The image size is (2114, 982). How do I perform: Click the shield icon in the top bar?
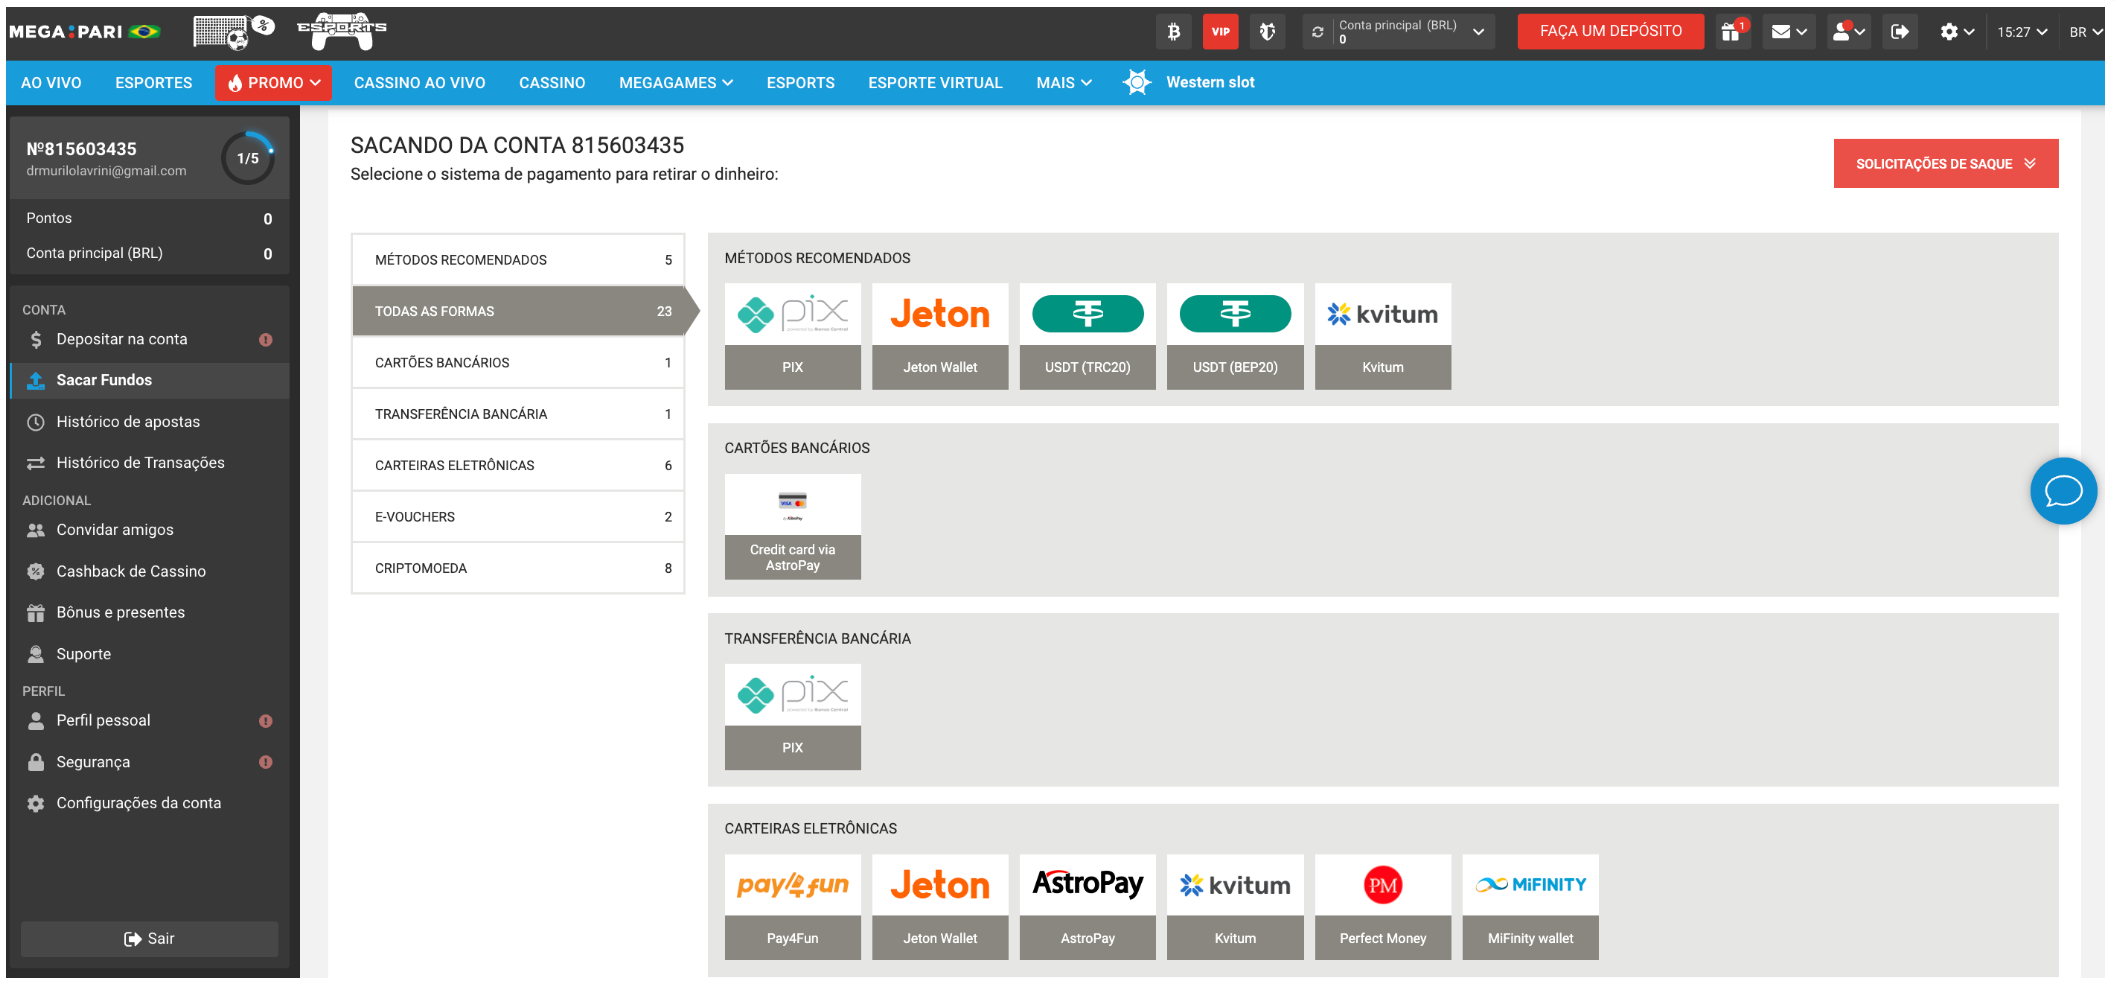1267,32
